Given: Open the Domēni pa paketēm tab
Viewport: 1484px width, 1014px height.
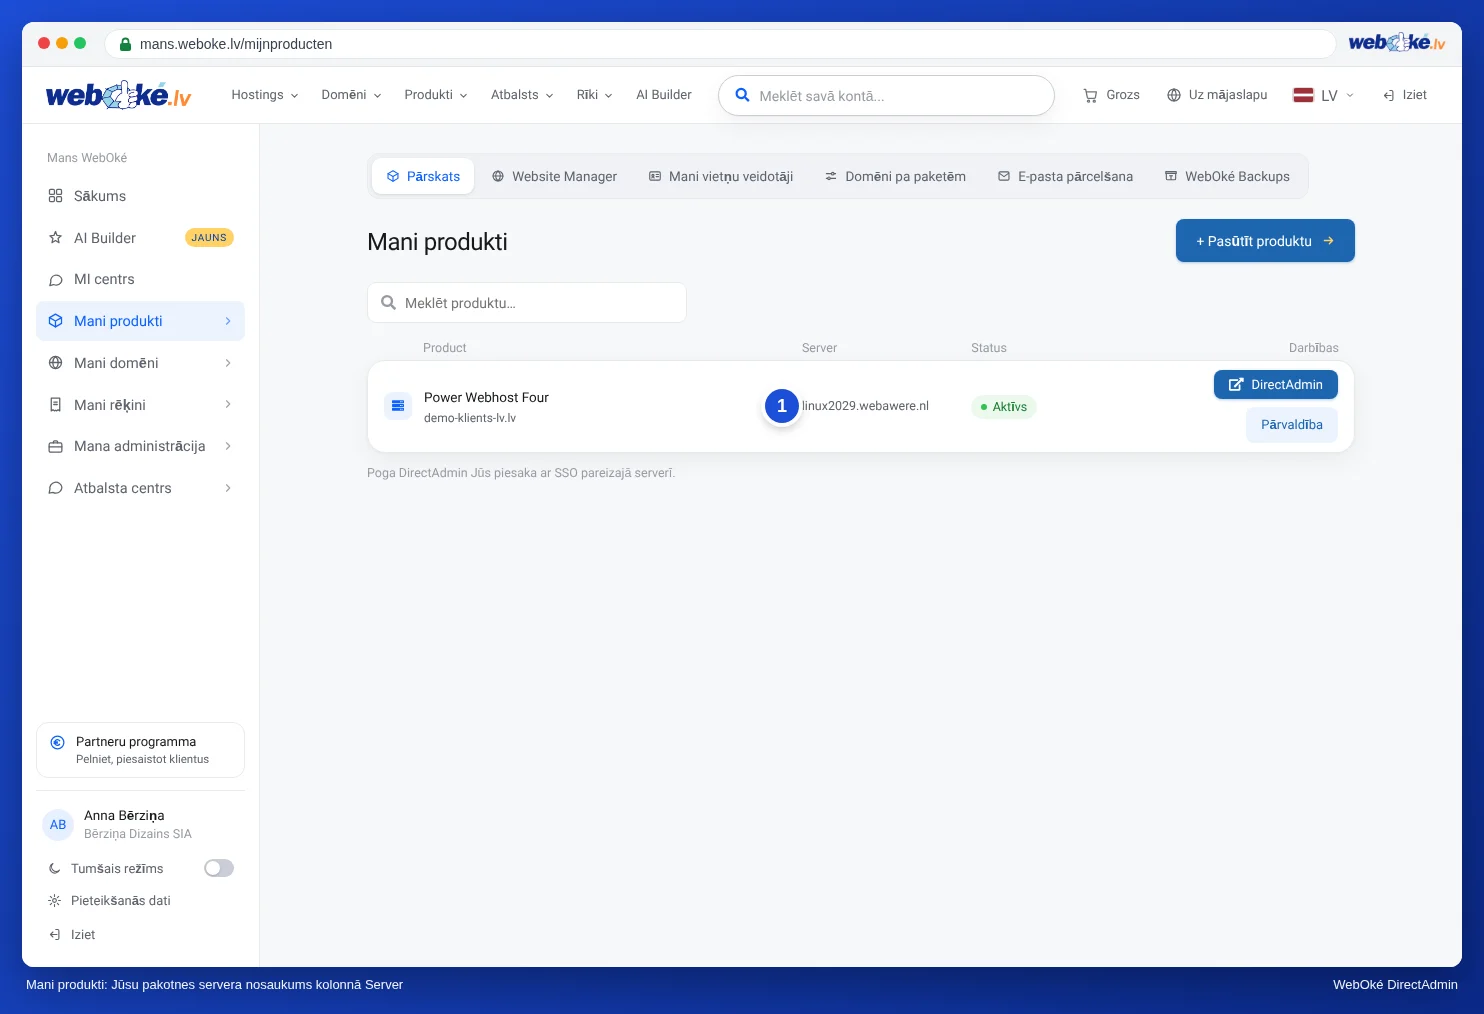Looking at the screenshot, I should pos(895,176).
